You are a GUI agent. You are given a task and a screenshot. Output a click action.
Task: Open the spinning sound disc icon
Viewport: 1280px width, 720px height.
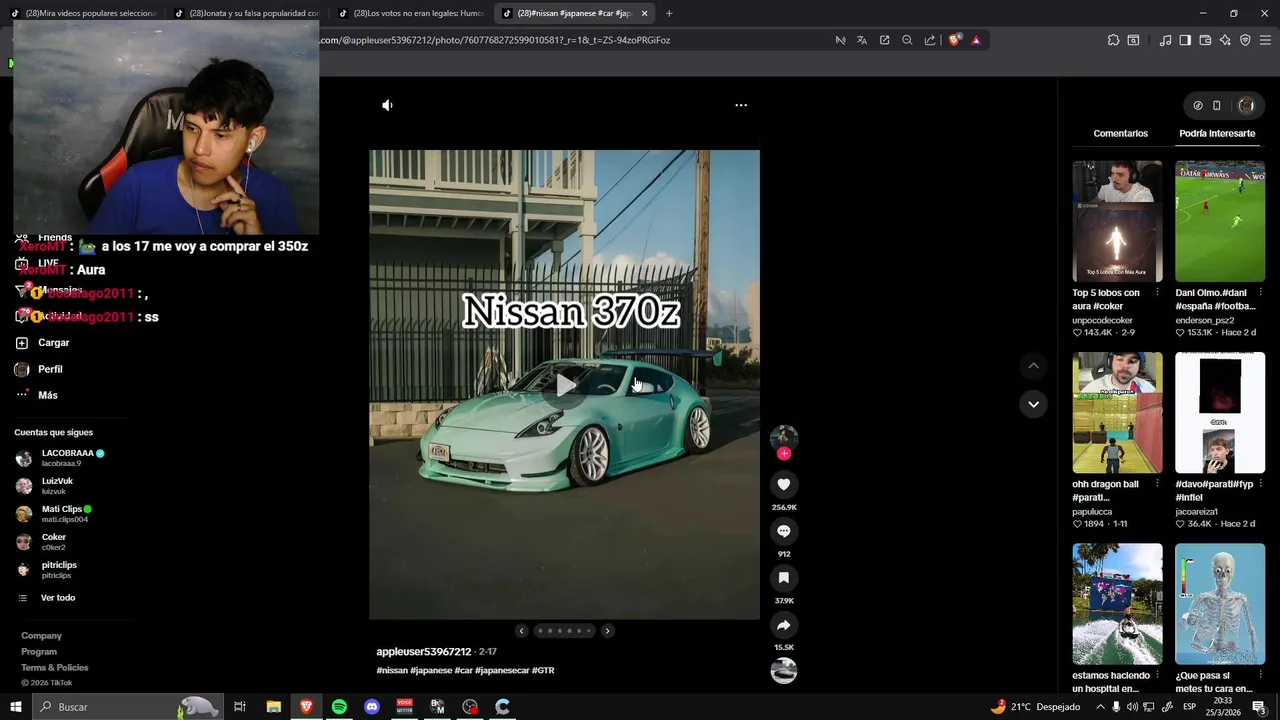tap(784, 671)
